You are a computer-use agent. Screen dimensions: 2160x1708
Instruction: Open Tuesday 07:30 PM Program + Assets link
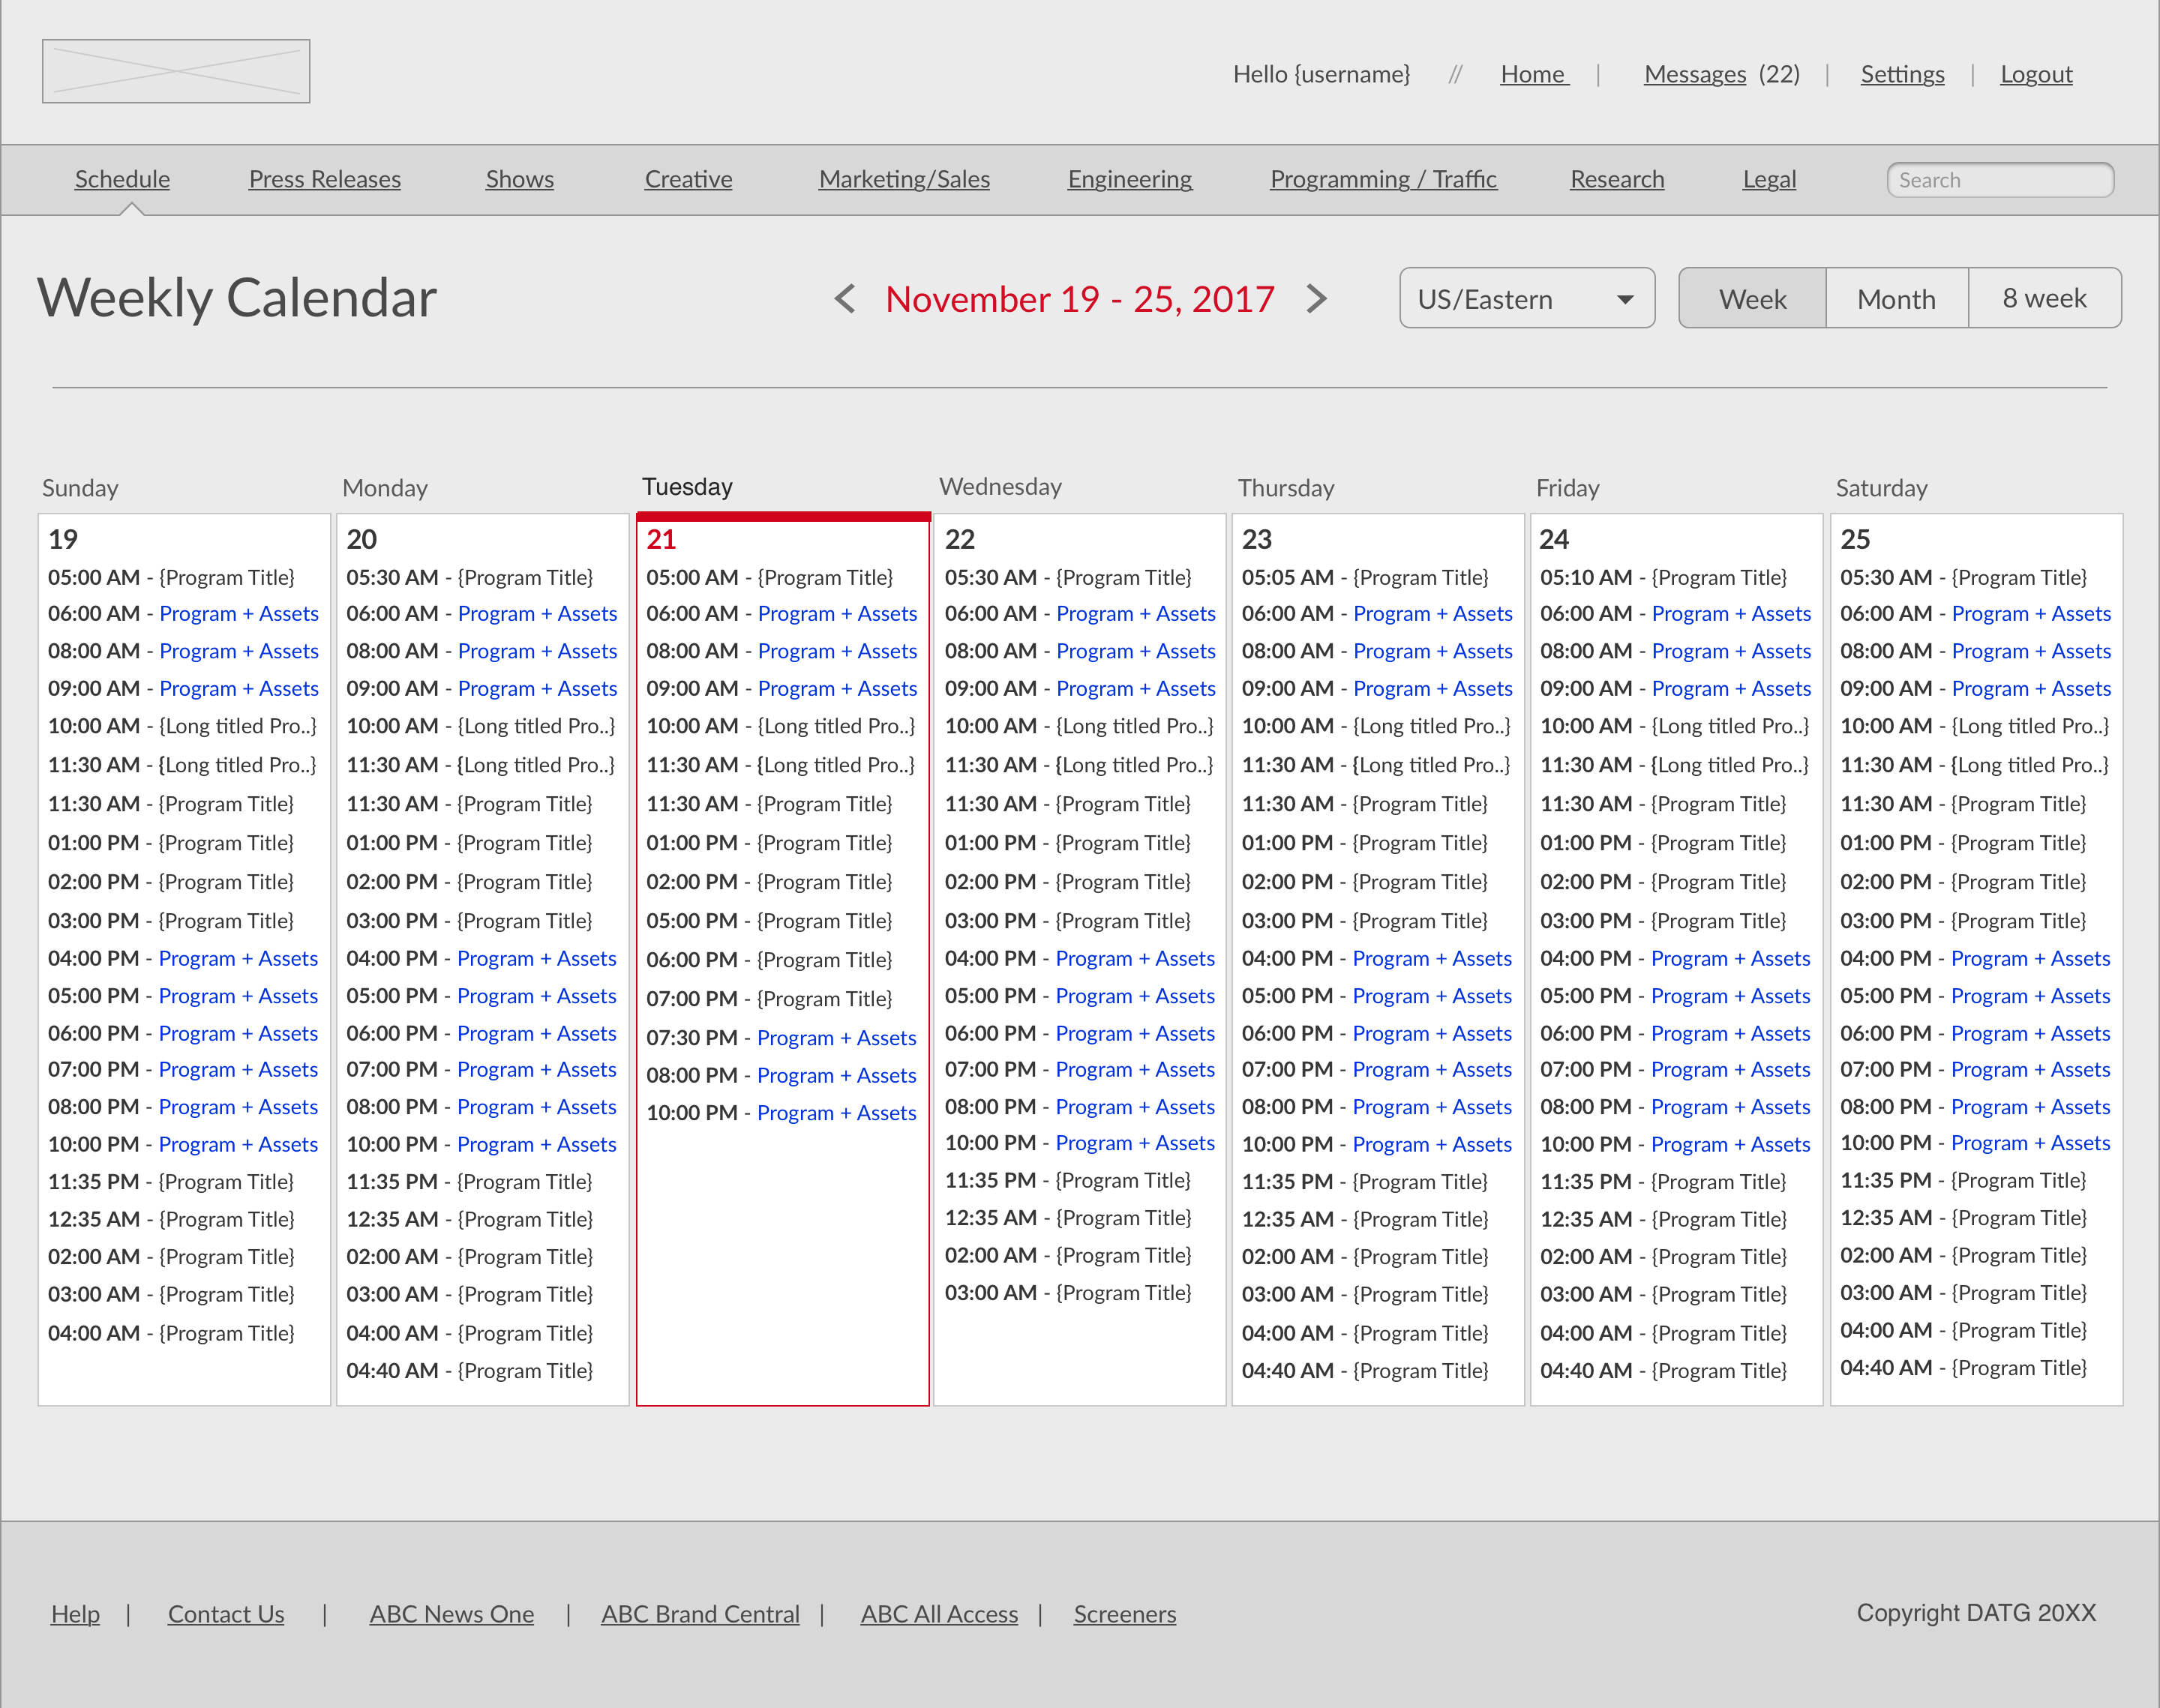tap(836, 1037)
